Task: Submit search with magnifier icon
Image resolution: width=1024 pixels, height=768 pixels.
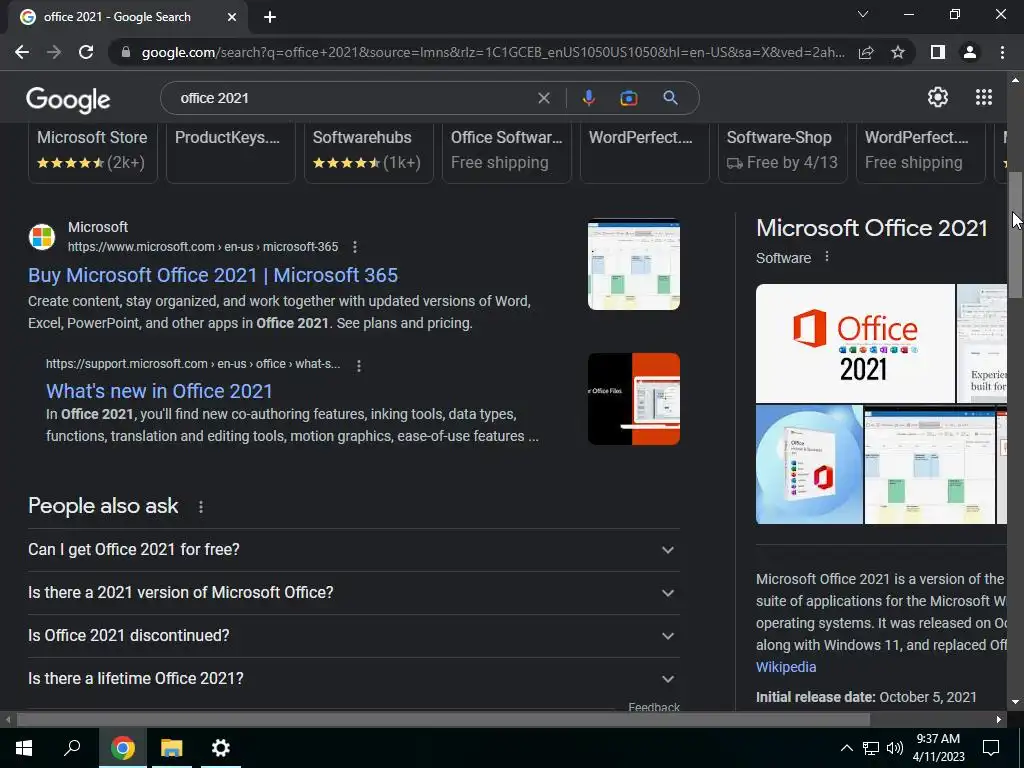Action: coord(670,98)
